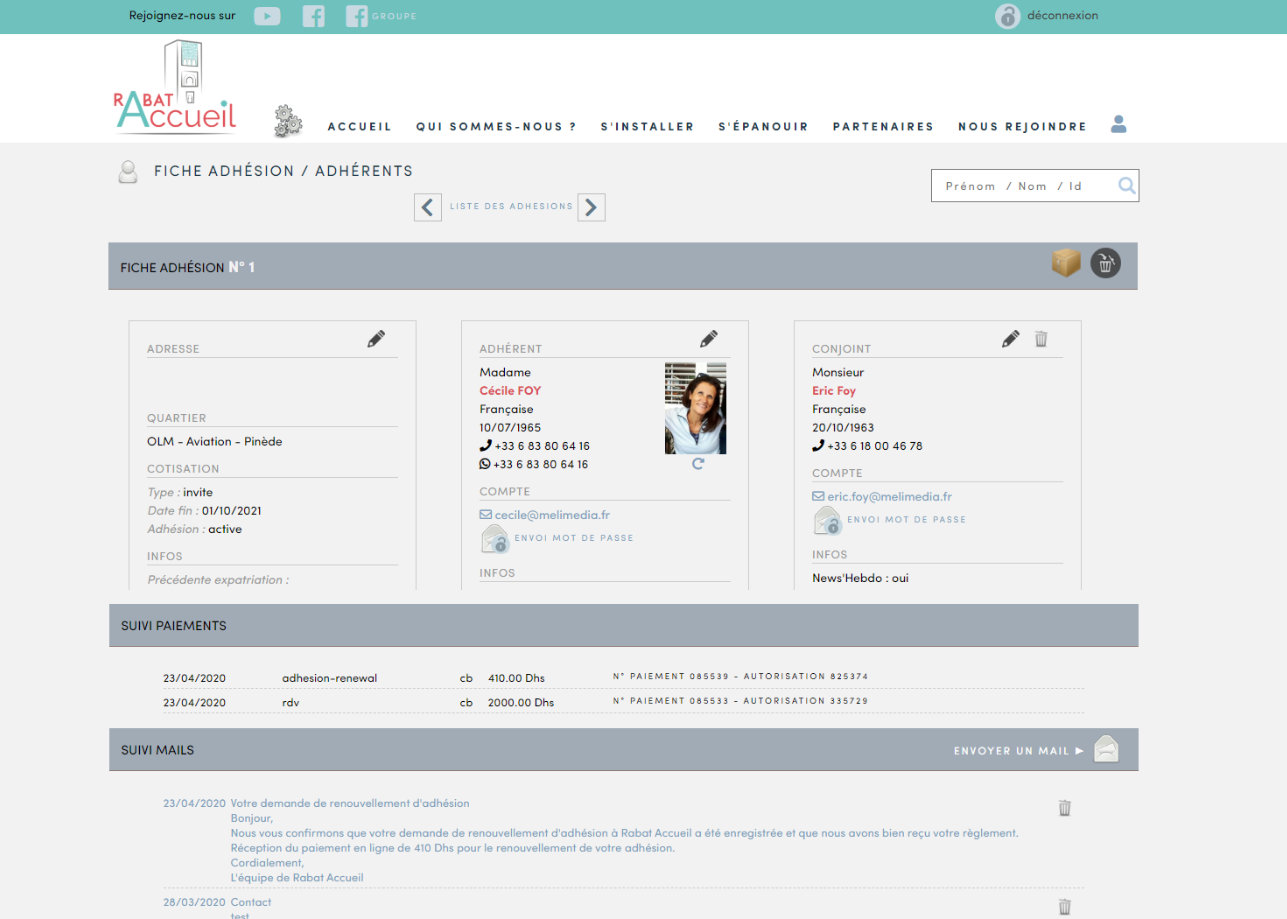Image resolution: width=1287 pixels, height=919 pixels.
Task: Click the déconnexion link
Action: 1062,16
